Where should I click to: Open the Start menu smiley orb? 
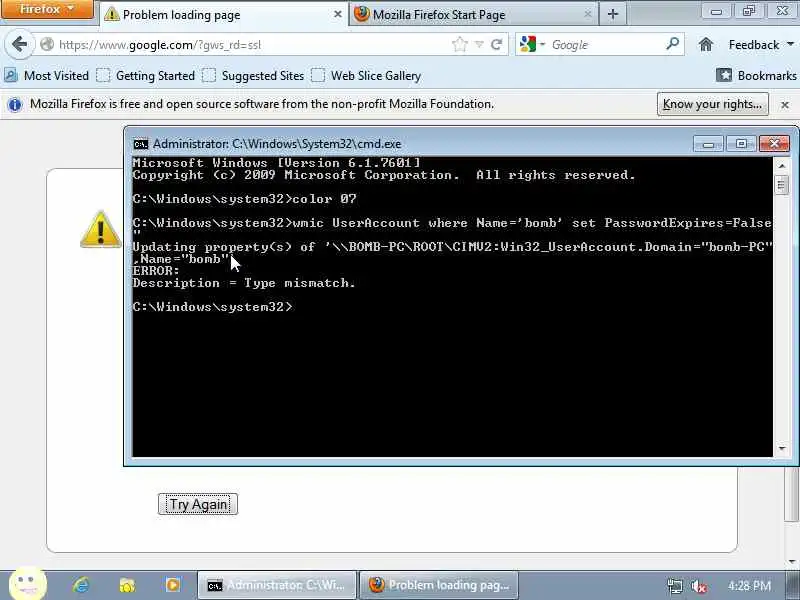tap(28, 584)
